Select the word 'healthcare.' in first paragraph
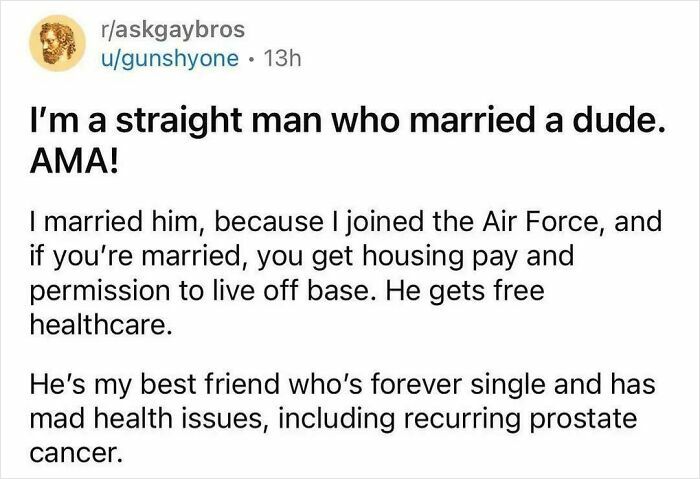This screenshot has width=700, height=479. coord(101,325)
